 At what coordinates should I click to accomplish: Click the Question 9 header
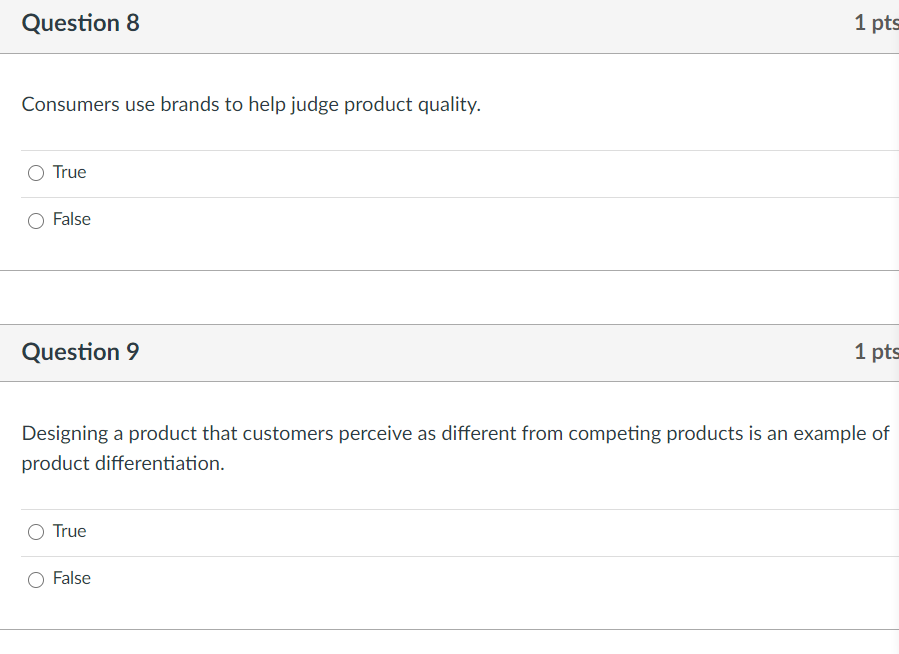80,352
